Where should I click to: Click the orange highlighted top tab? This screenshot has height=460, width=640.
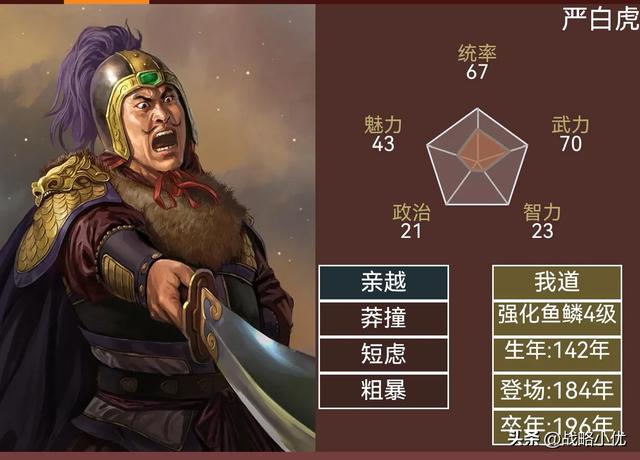[x=107, y=2]
